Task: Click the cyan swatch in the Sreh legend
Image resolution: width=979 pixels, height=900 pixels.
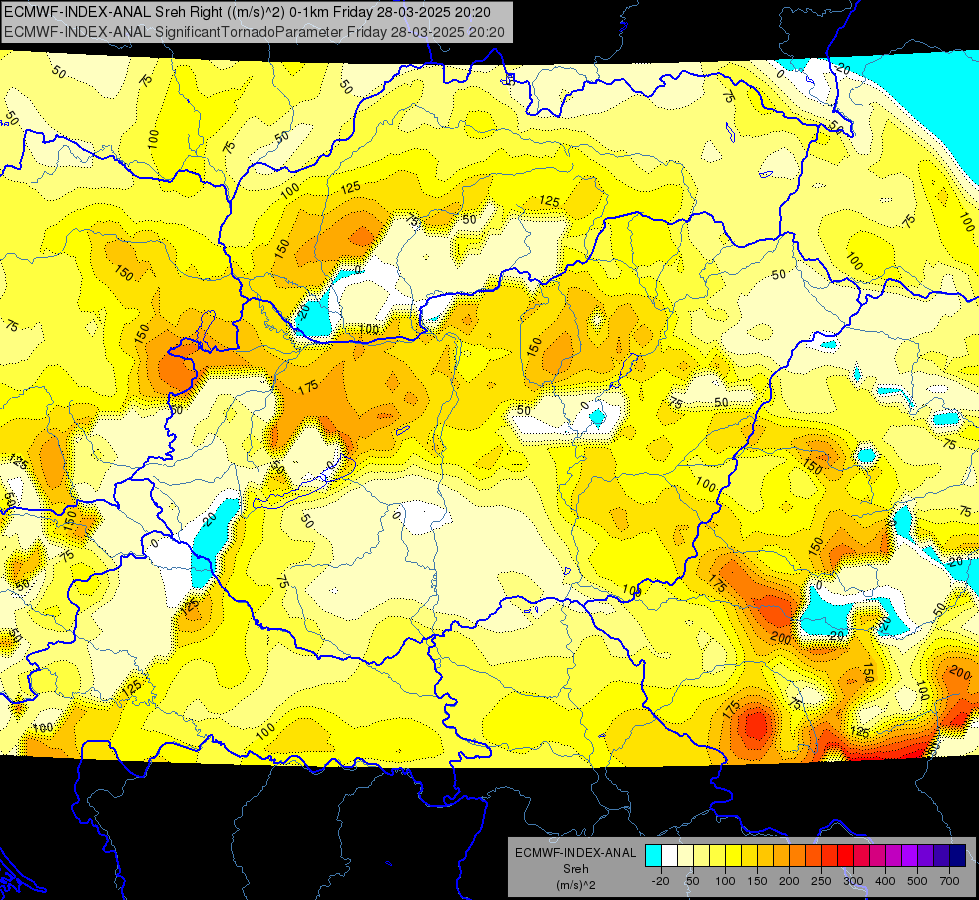Action: click(653, 855)
